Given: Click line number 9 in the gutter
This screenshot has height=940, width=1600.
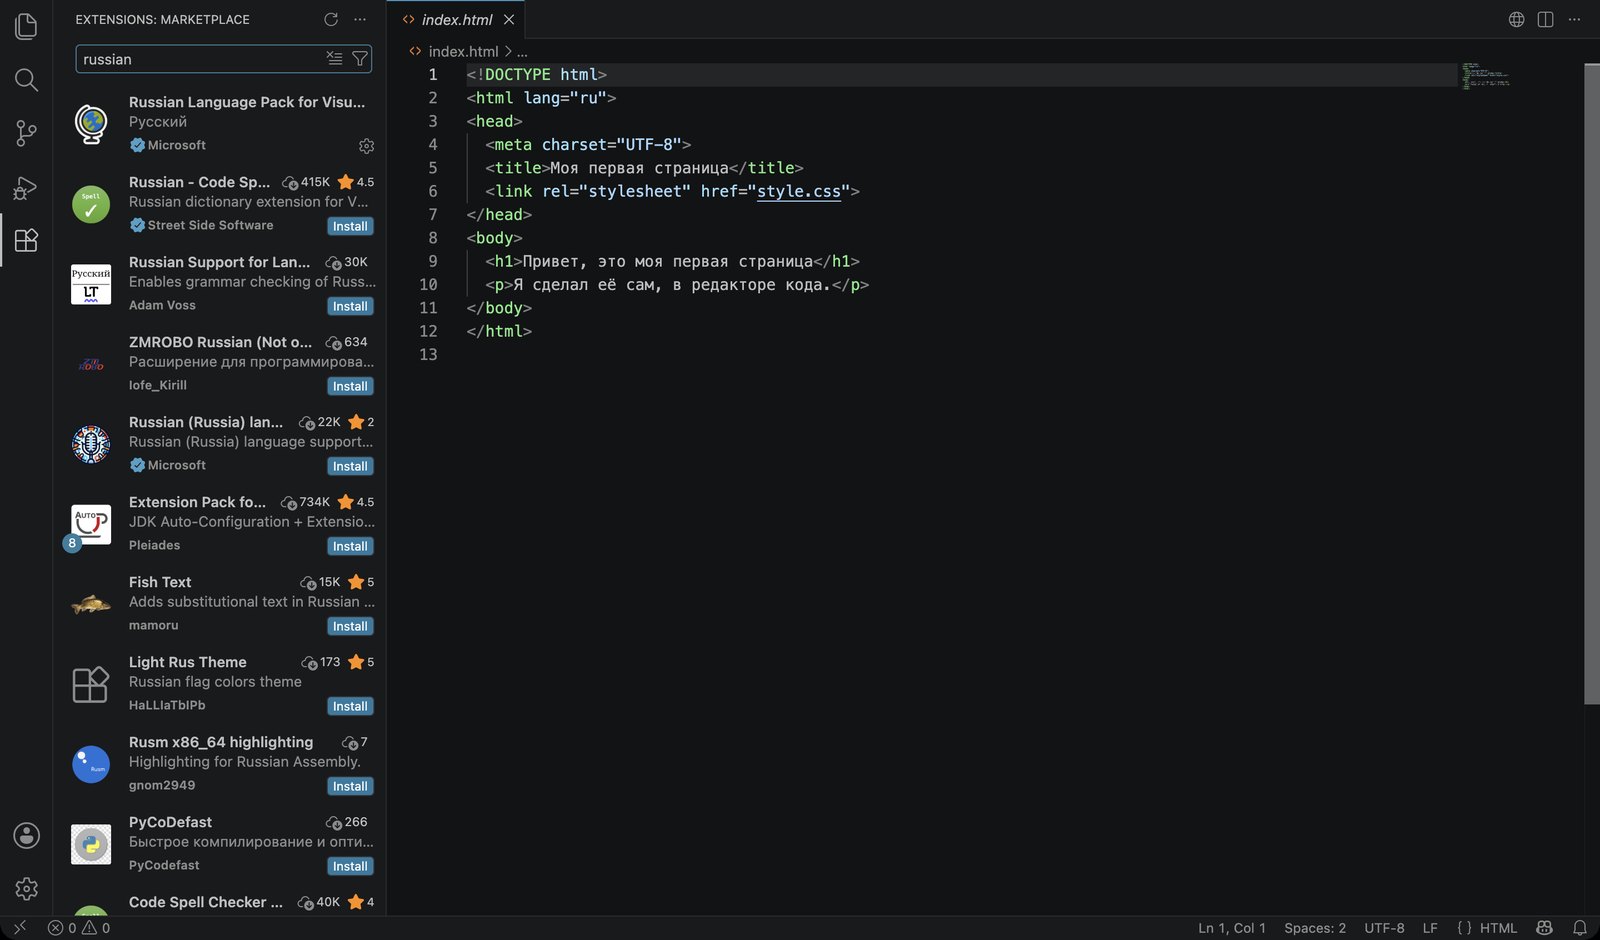Looking at the screenshot, I should tap(433, 261).
